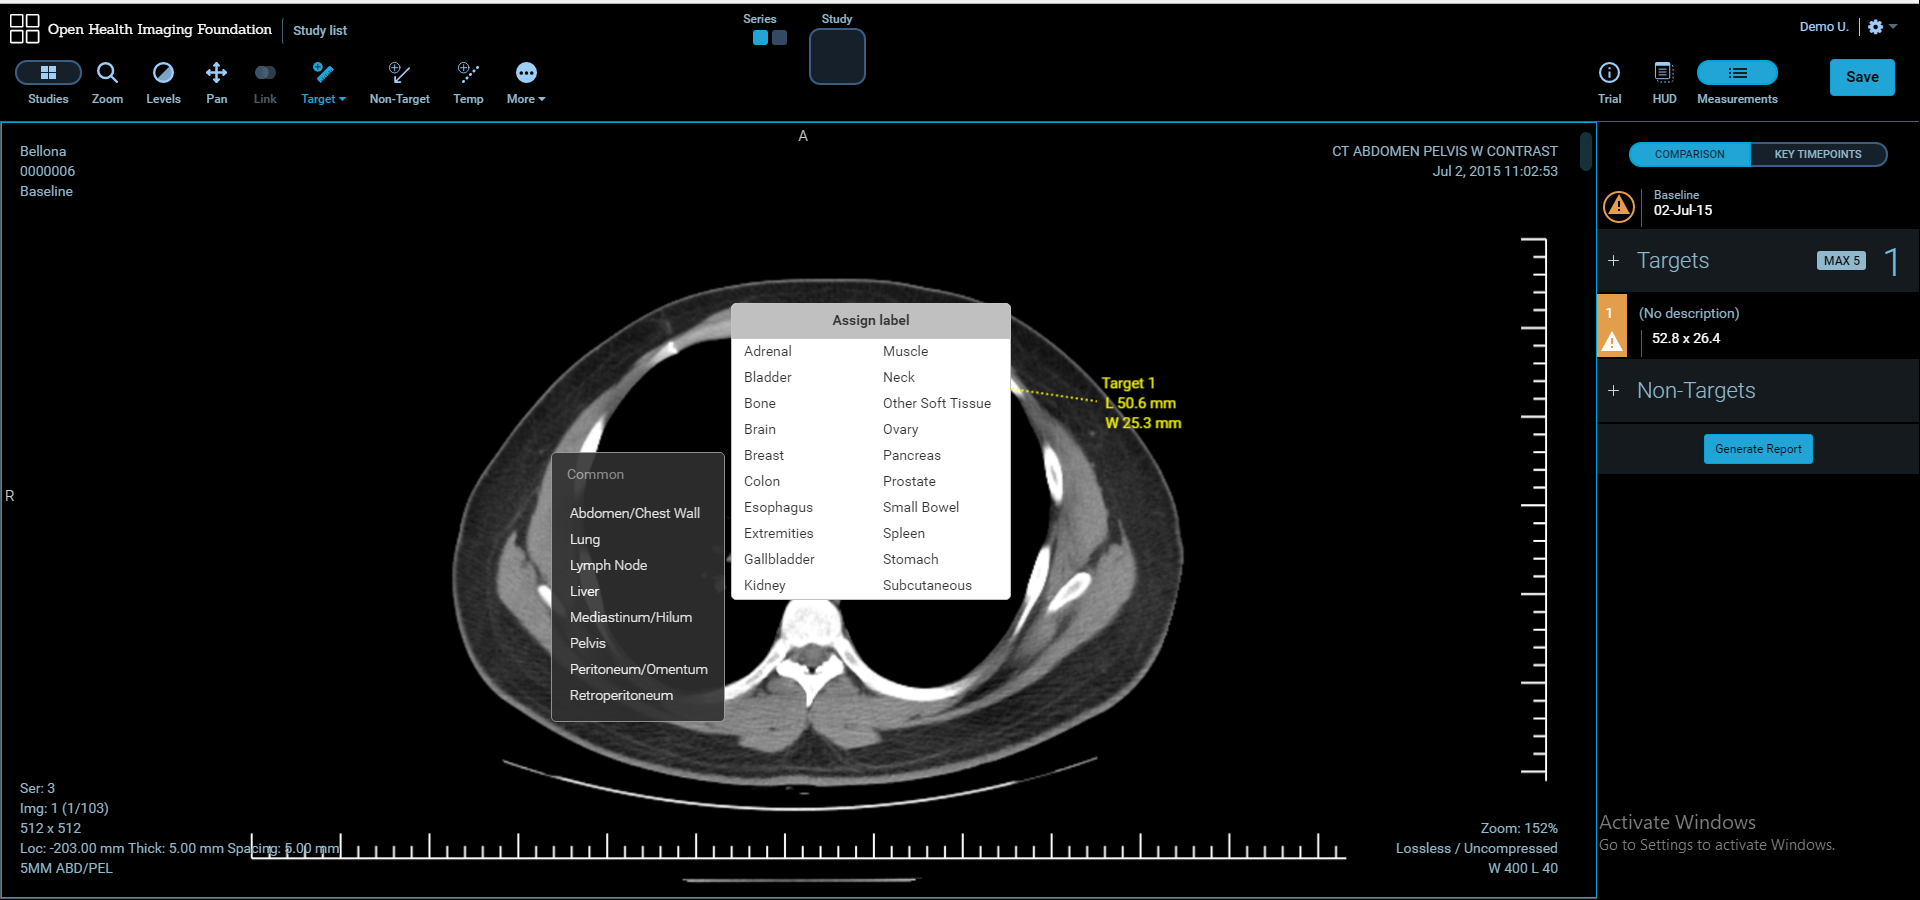The width and height of the screenshot is (1920, 900).
Task: Toggle the Measurements panel button
Action: 1737,73
